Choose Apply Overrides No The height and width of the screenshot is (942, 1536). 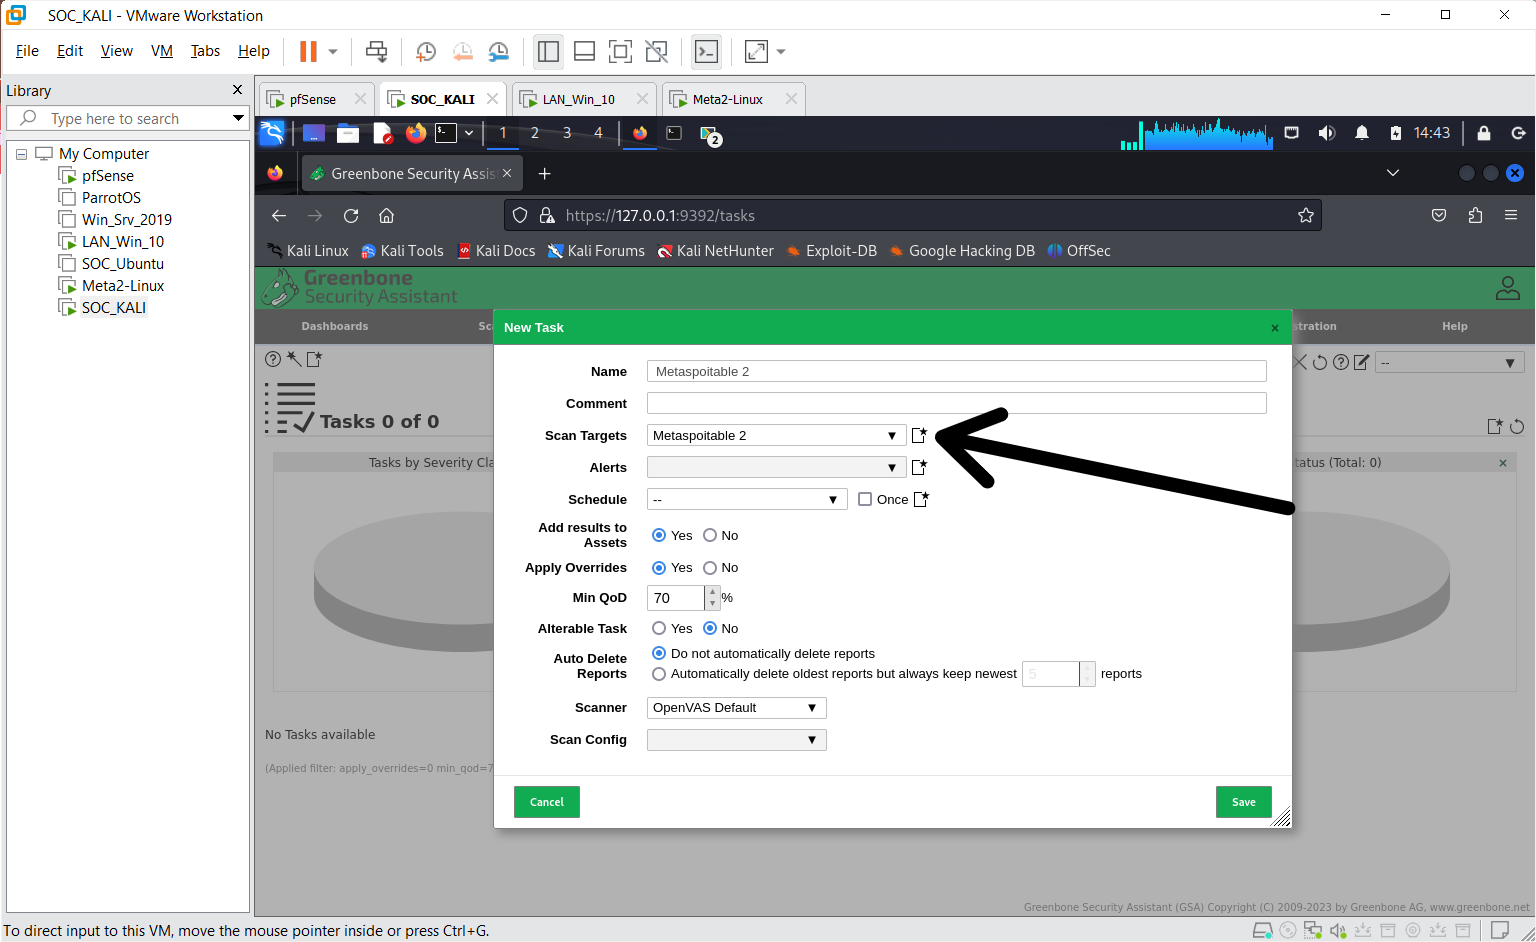710,567
